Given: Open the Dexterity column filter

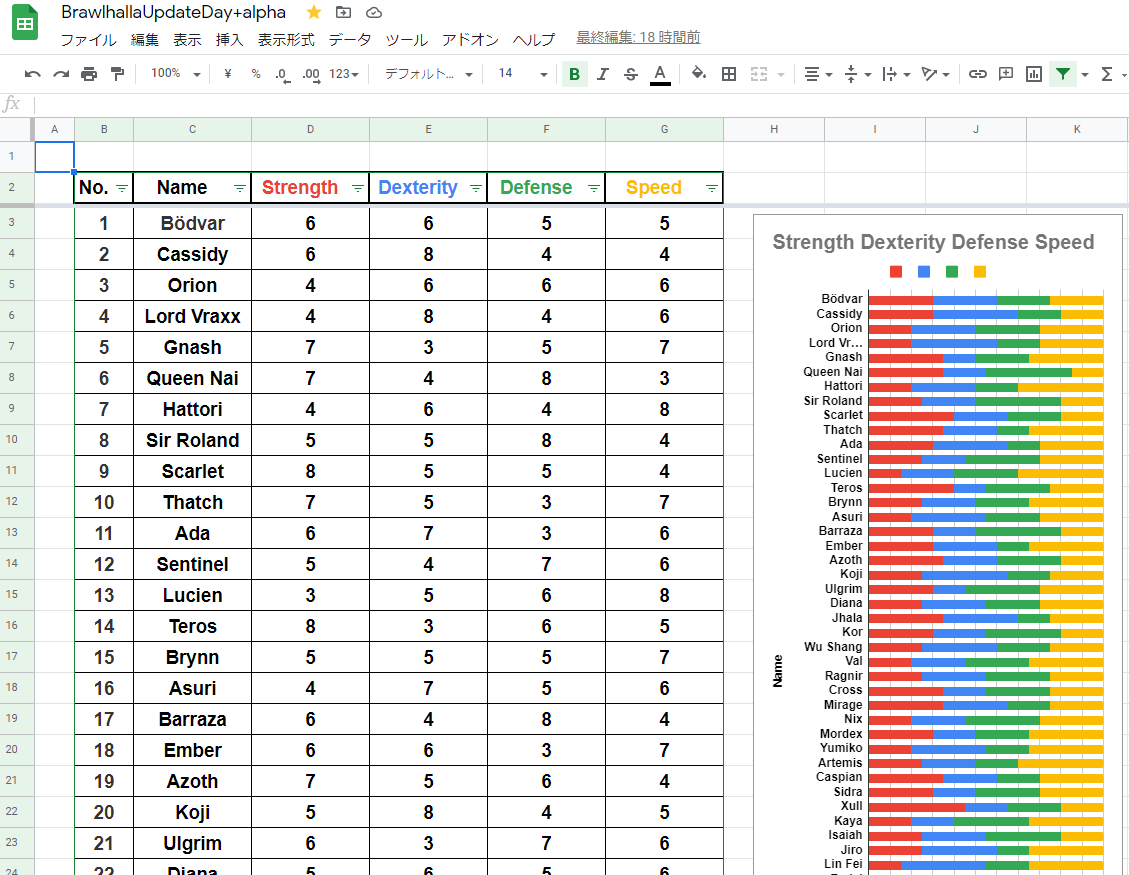Looking at the screenshot, I should [476, 188].
